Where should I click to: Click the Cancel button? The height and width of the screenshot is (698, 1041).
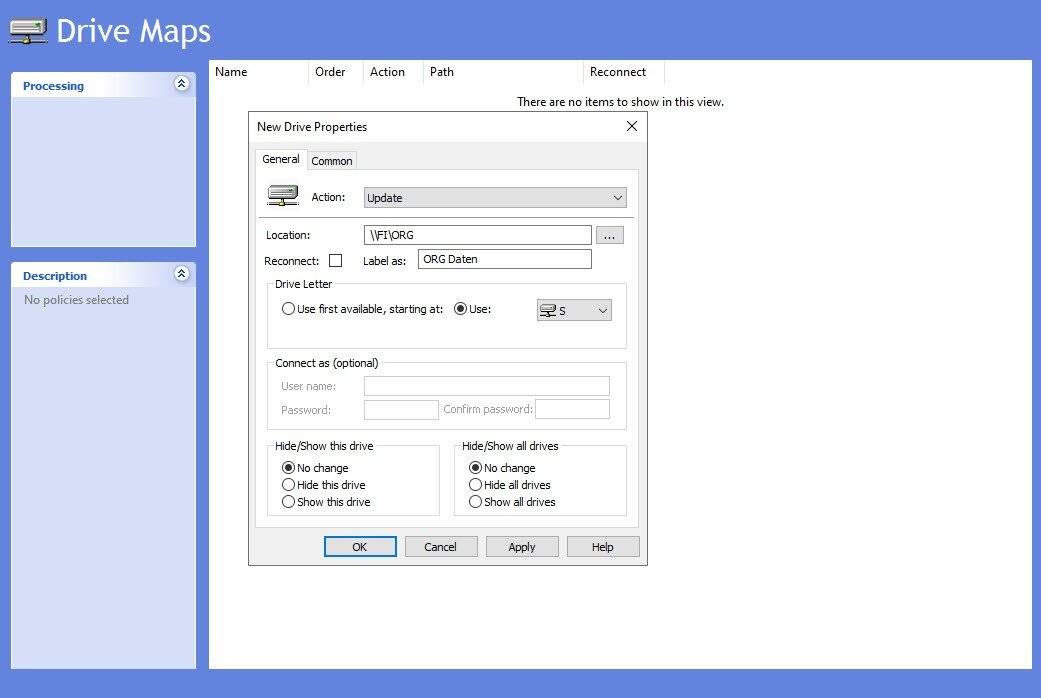pos(440,547)
